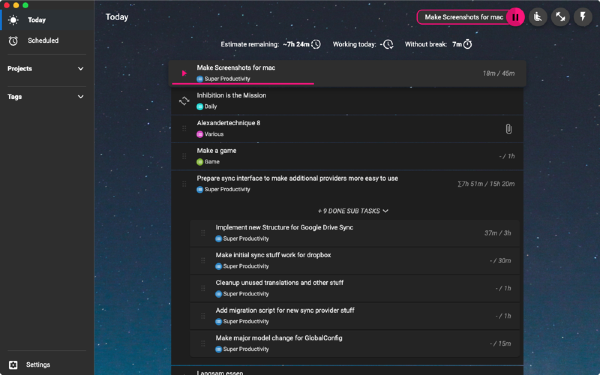This screenshot has height=375, width=600.
Task: Click the repeat icon on Inhibition is the Mission
Action: (x=184, y=101)
